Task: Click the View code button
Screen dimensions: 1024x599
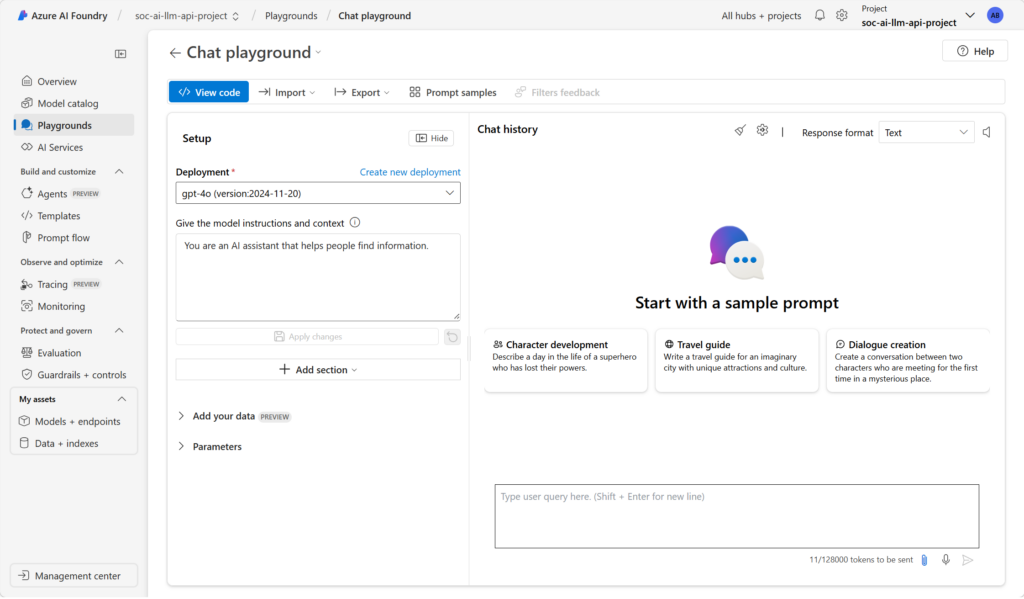Action: click(209, 92)
